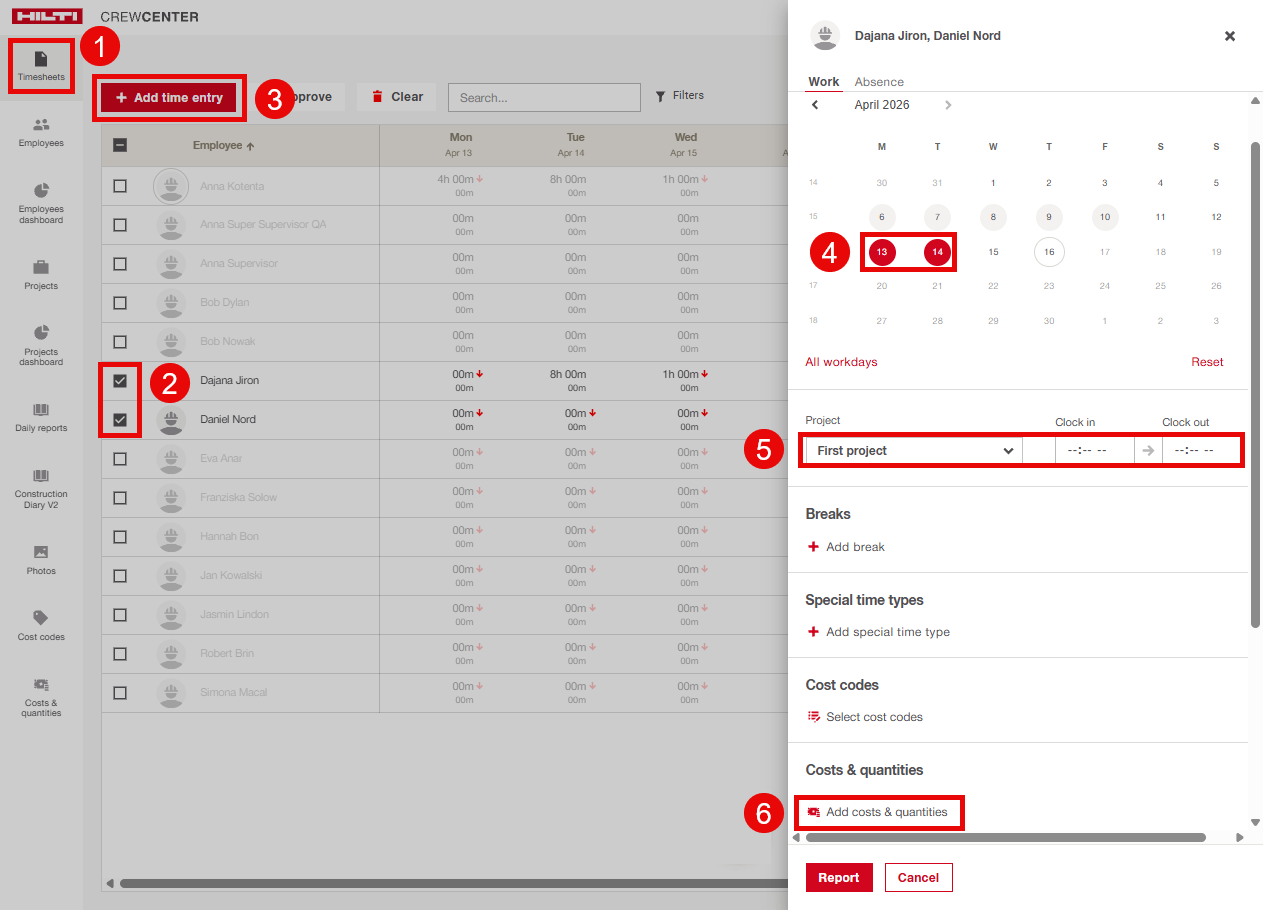The width and height of the screenshot is (1263, 910).
Task: Switch to the Absence tab
Action: tap(879, 82)
